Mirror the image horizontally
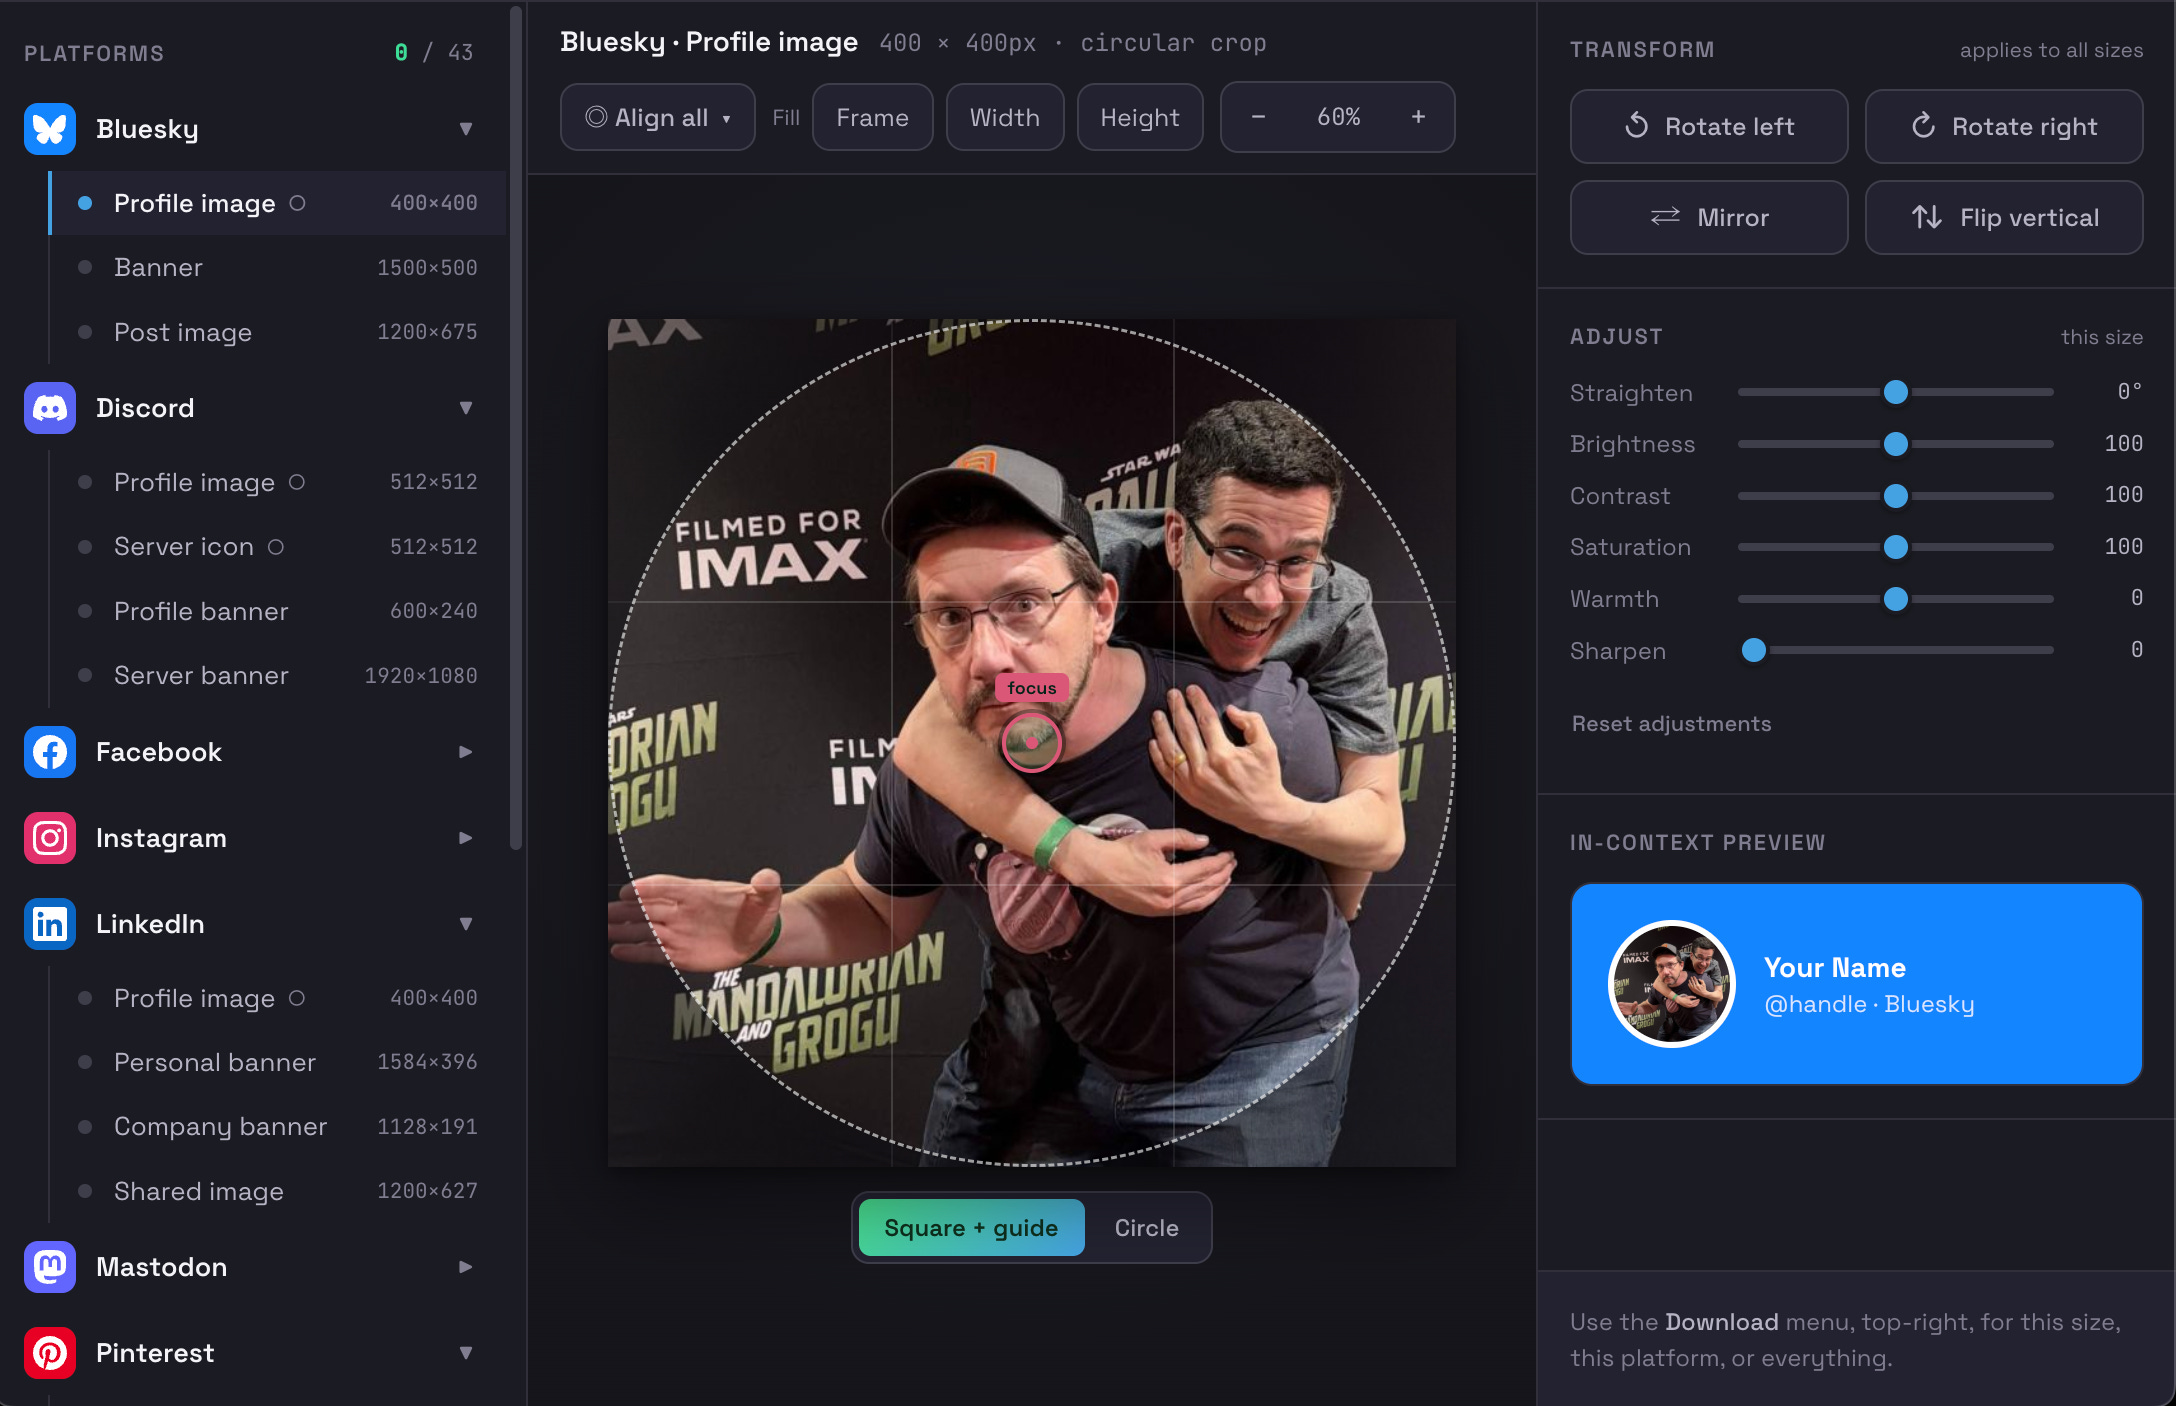 coord(1709,218)
